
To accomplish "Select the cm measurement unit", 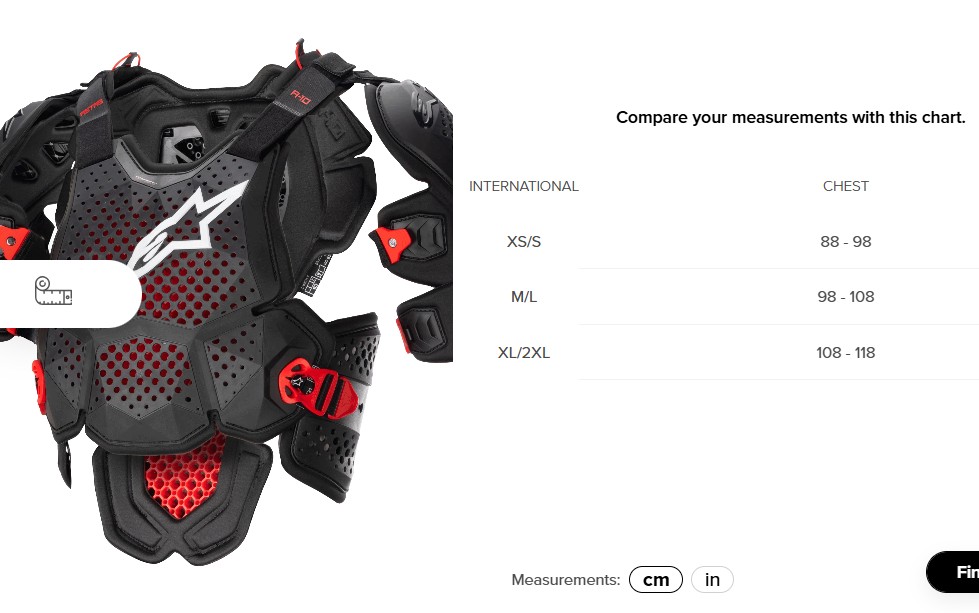I will pyautogui.click(x=656, y=579).
